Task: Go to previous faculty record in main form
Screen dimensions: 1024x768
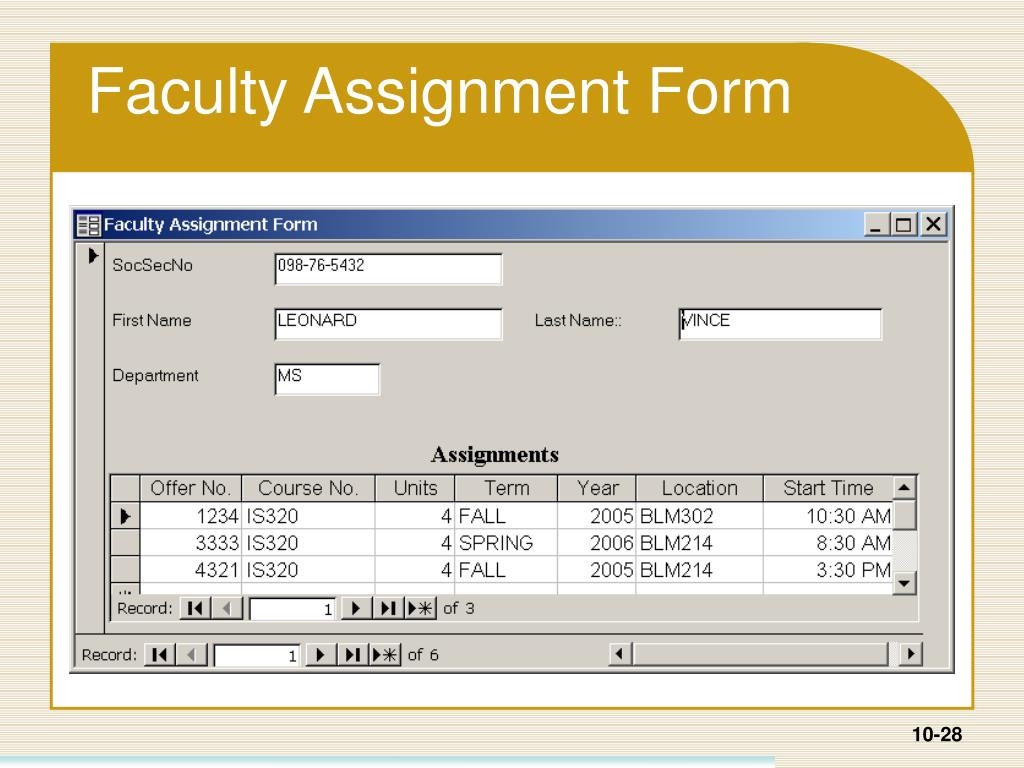Action: 191,655
